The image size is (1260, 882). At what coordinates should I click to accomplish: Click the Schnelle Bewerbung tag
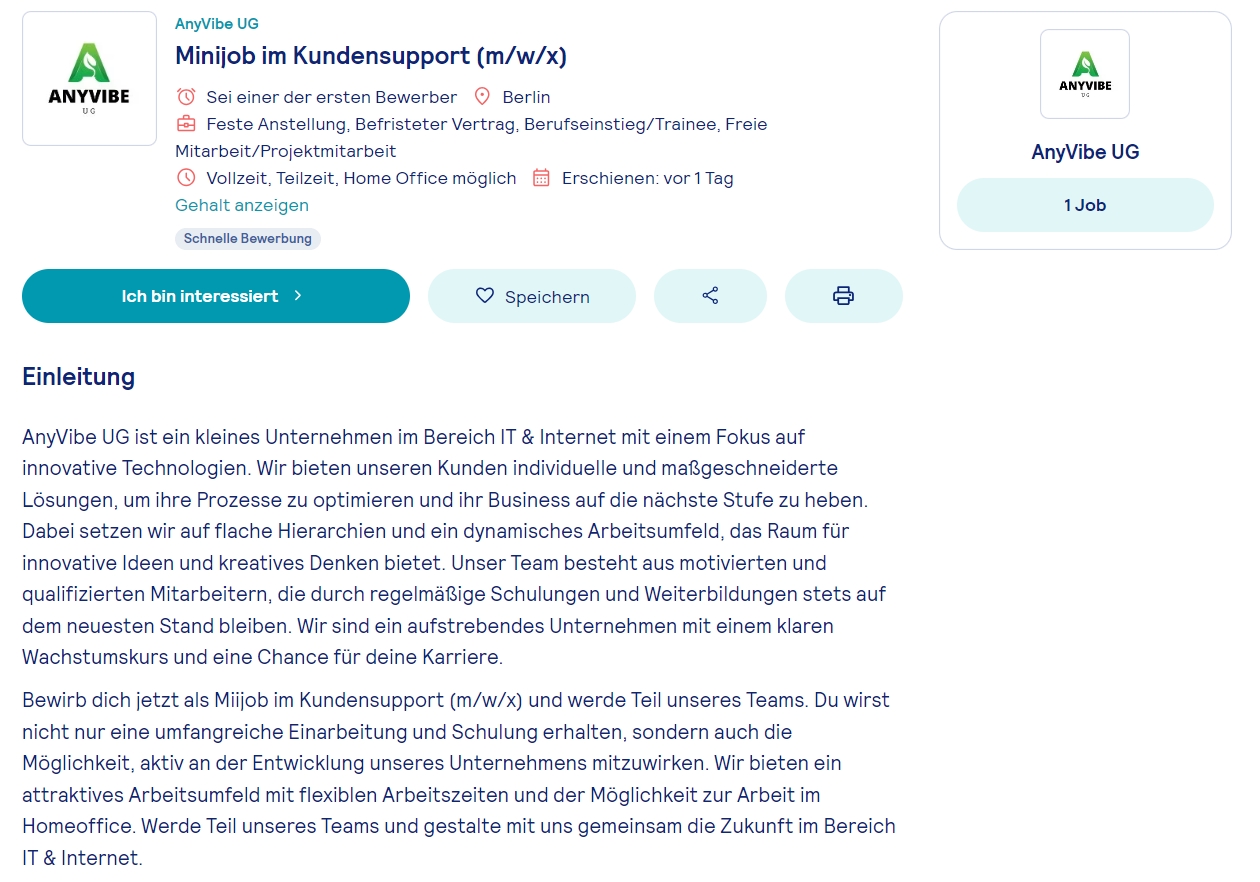[248, 239]
